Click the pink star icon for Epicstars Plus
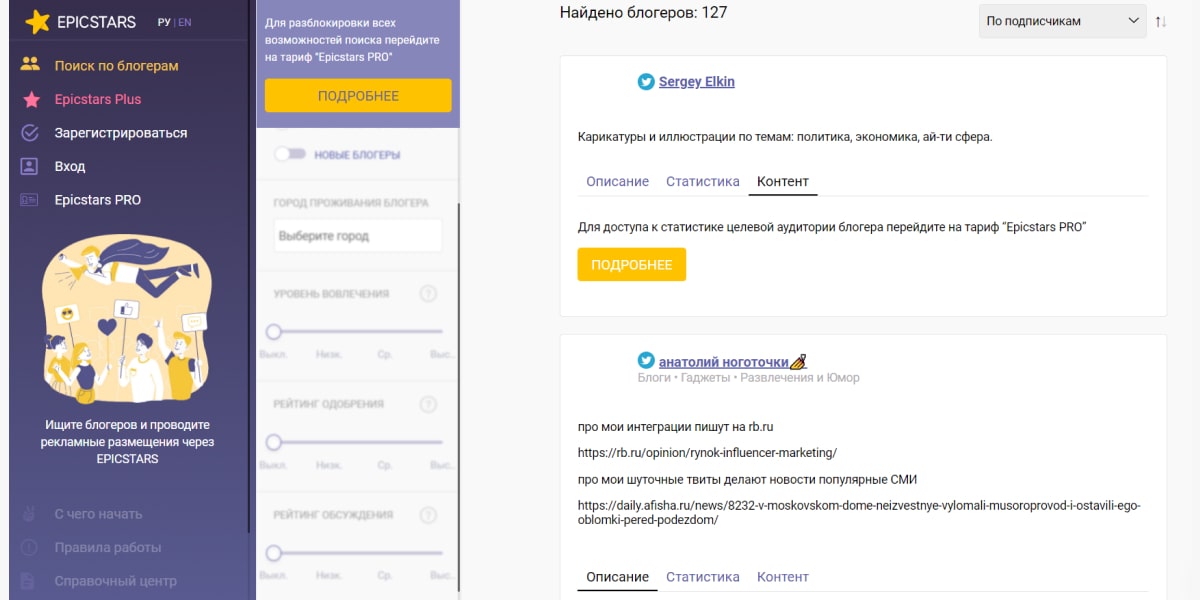The height and width of the screenshot is (600, 1200). [31, 99]
